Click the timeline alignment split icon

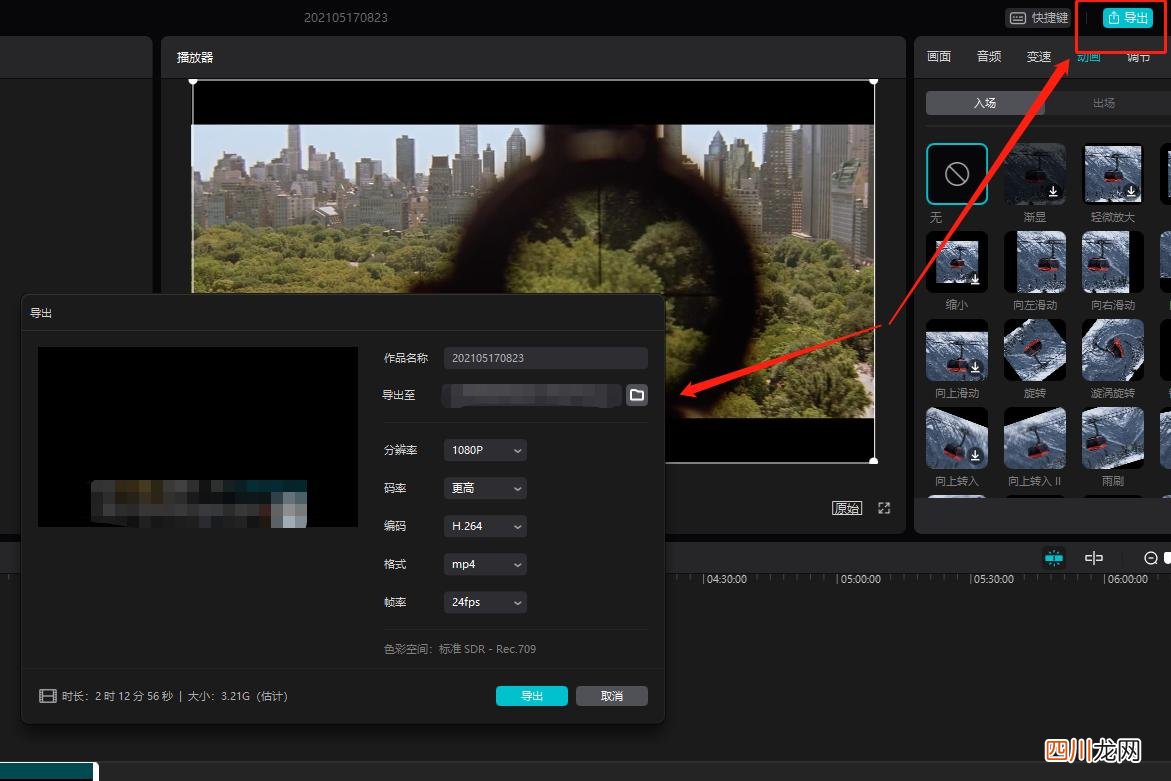(x=1093, y=558)
